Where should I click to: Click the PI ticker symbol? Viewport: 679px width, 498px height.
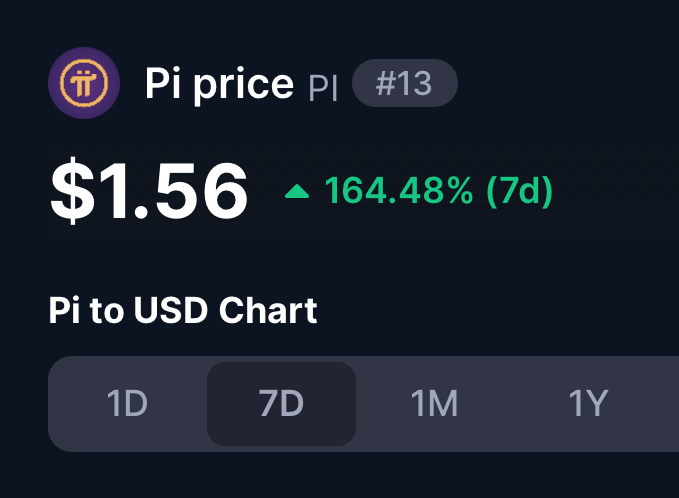pyautogui.click(x=323, y=88)
